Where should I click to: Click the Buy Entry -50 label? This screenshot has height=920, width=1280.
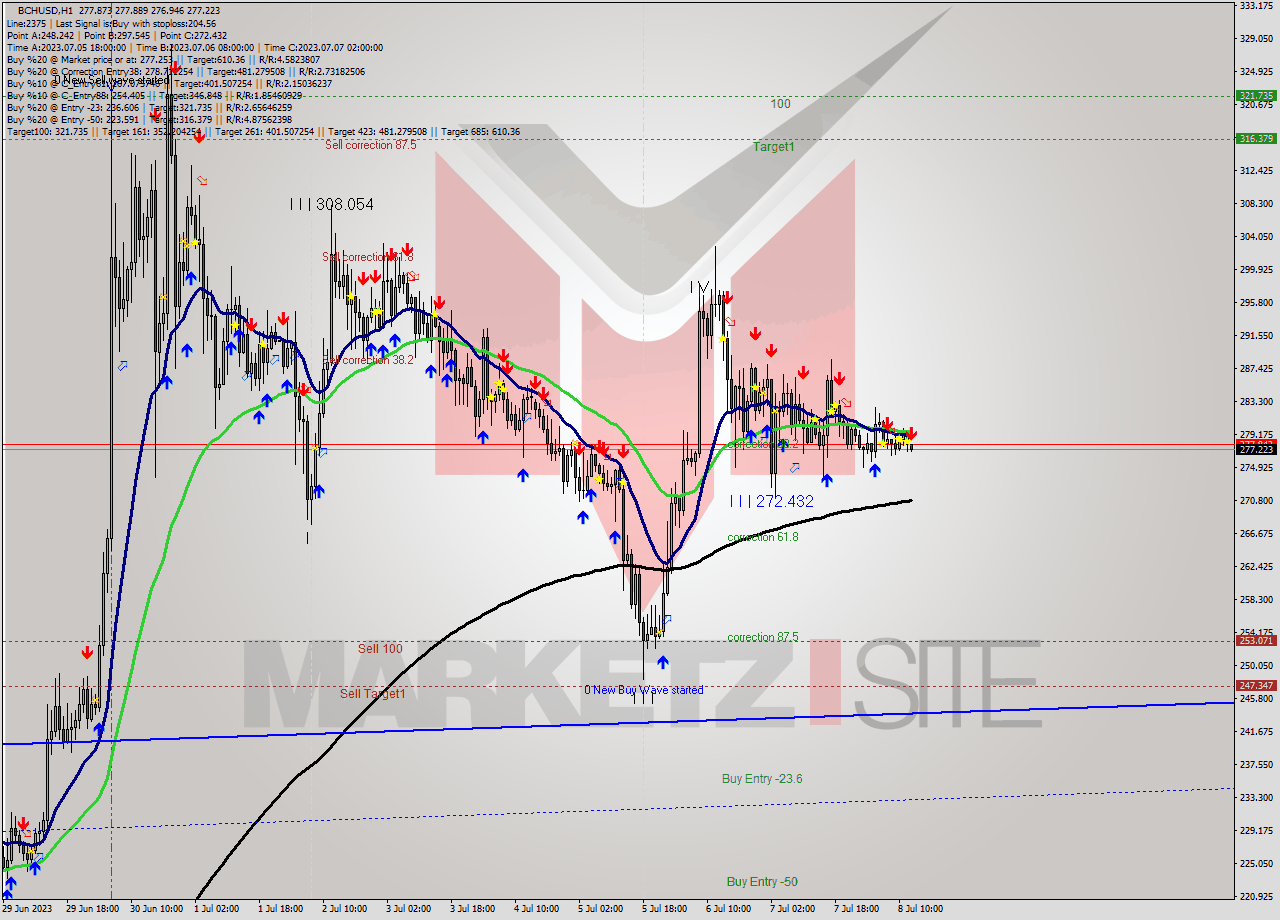762,882
